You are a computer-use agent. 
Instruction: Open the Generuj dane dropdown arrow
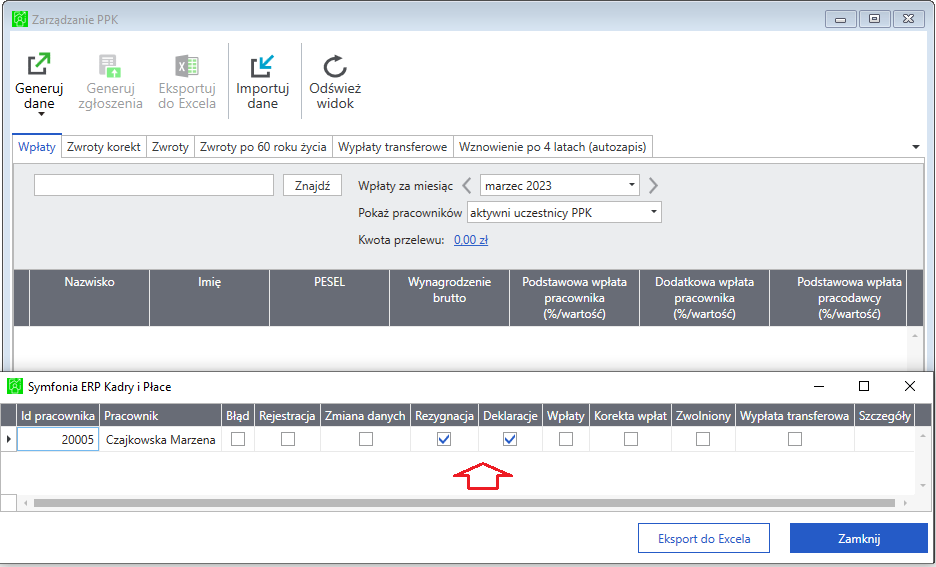pyautogui.click(x=41, y=114)
